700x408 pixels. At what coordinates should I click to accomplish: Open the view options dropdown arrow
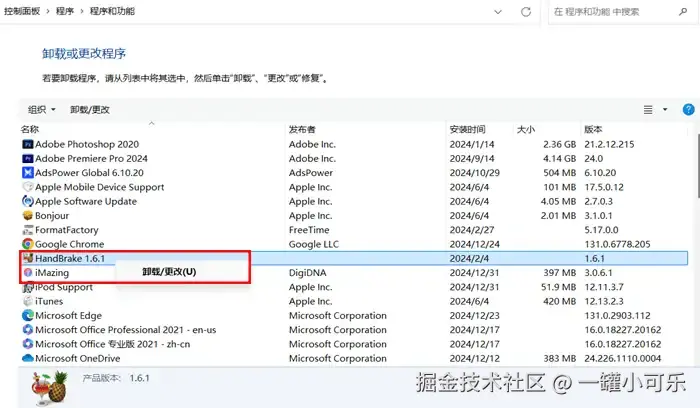point(665,109)
